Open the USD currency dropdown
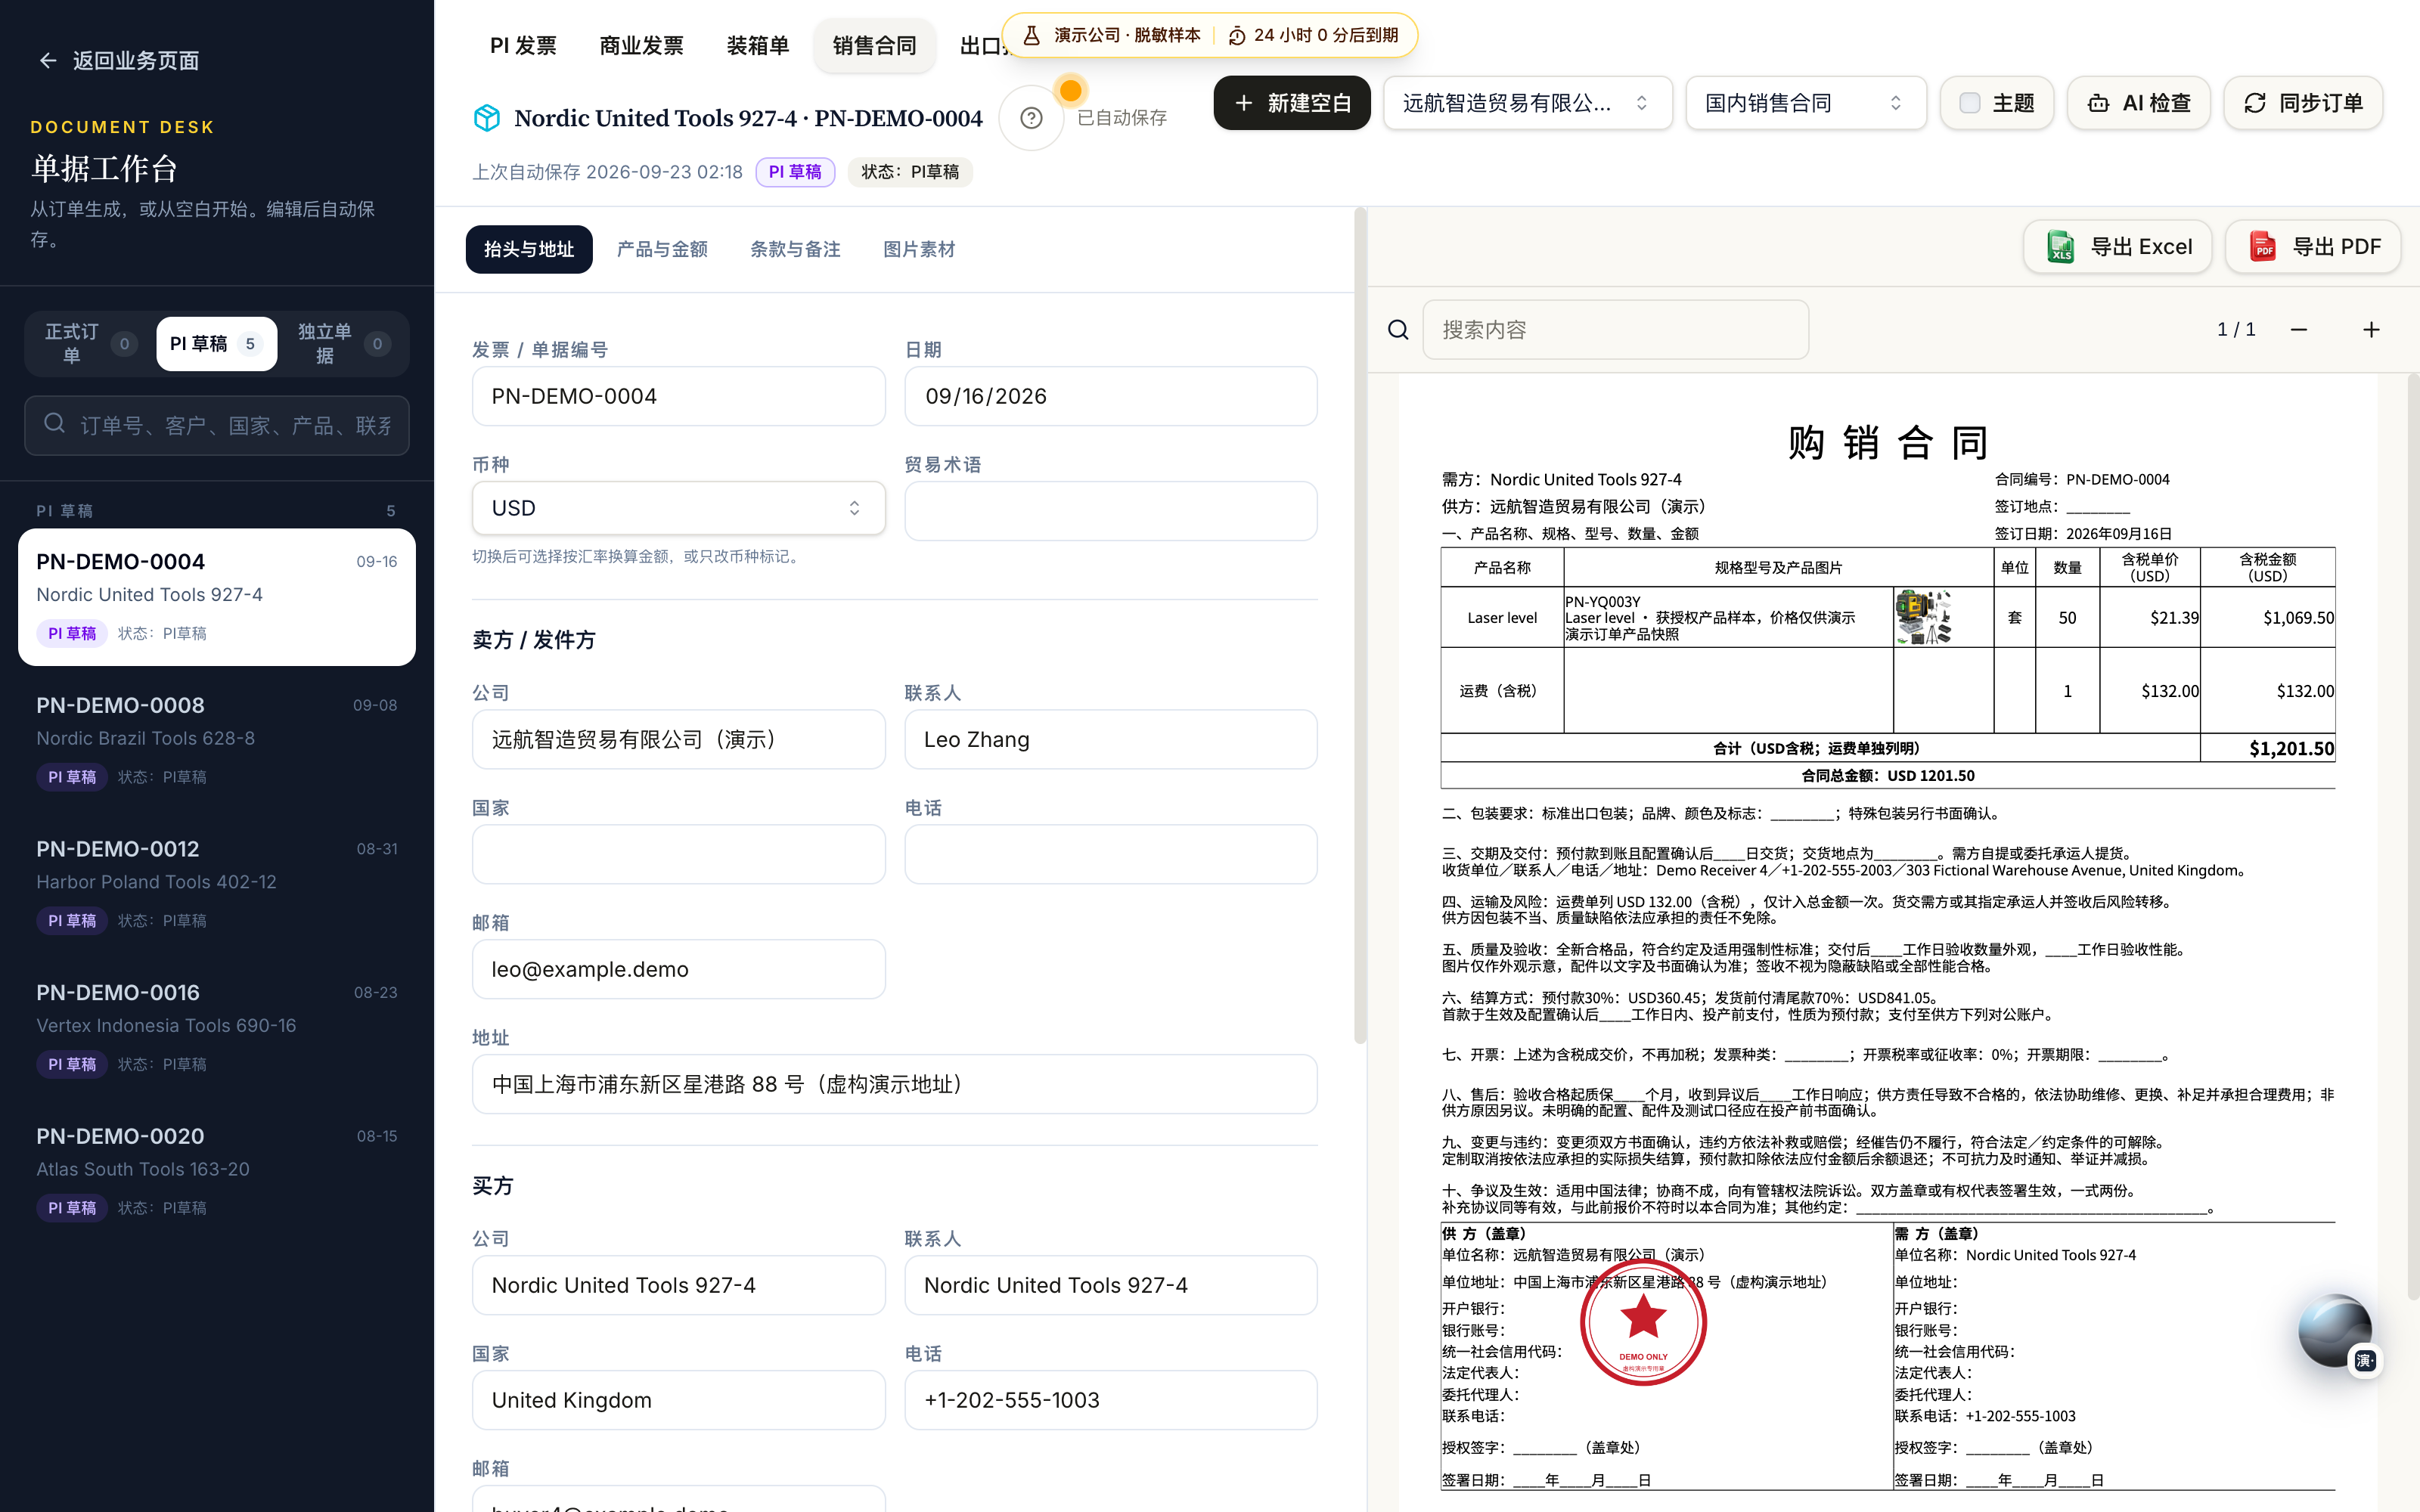 [x=678, y=508]
